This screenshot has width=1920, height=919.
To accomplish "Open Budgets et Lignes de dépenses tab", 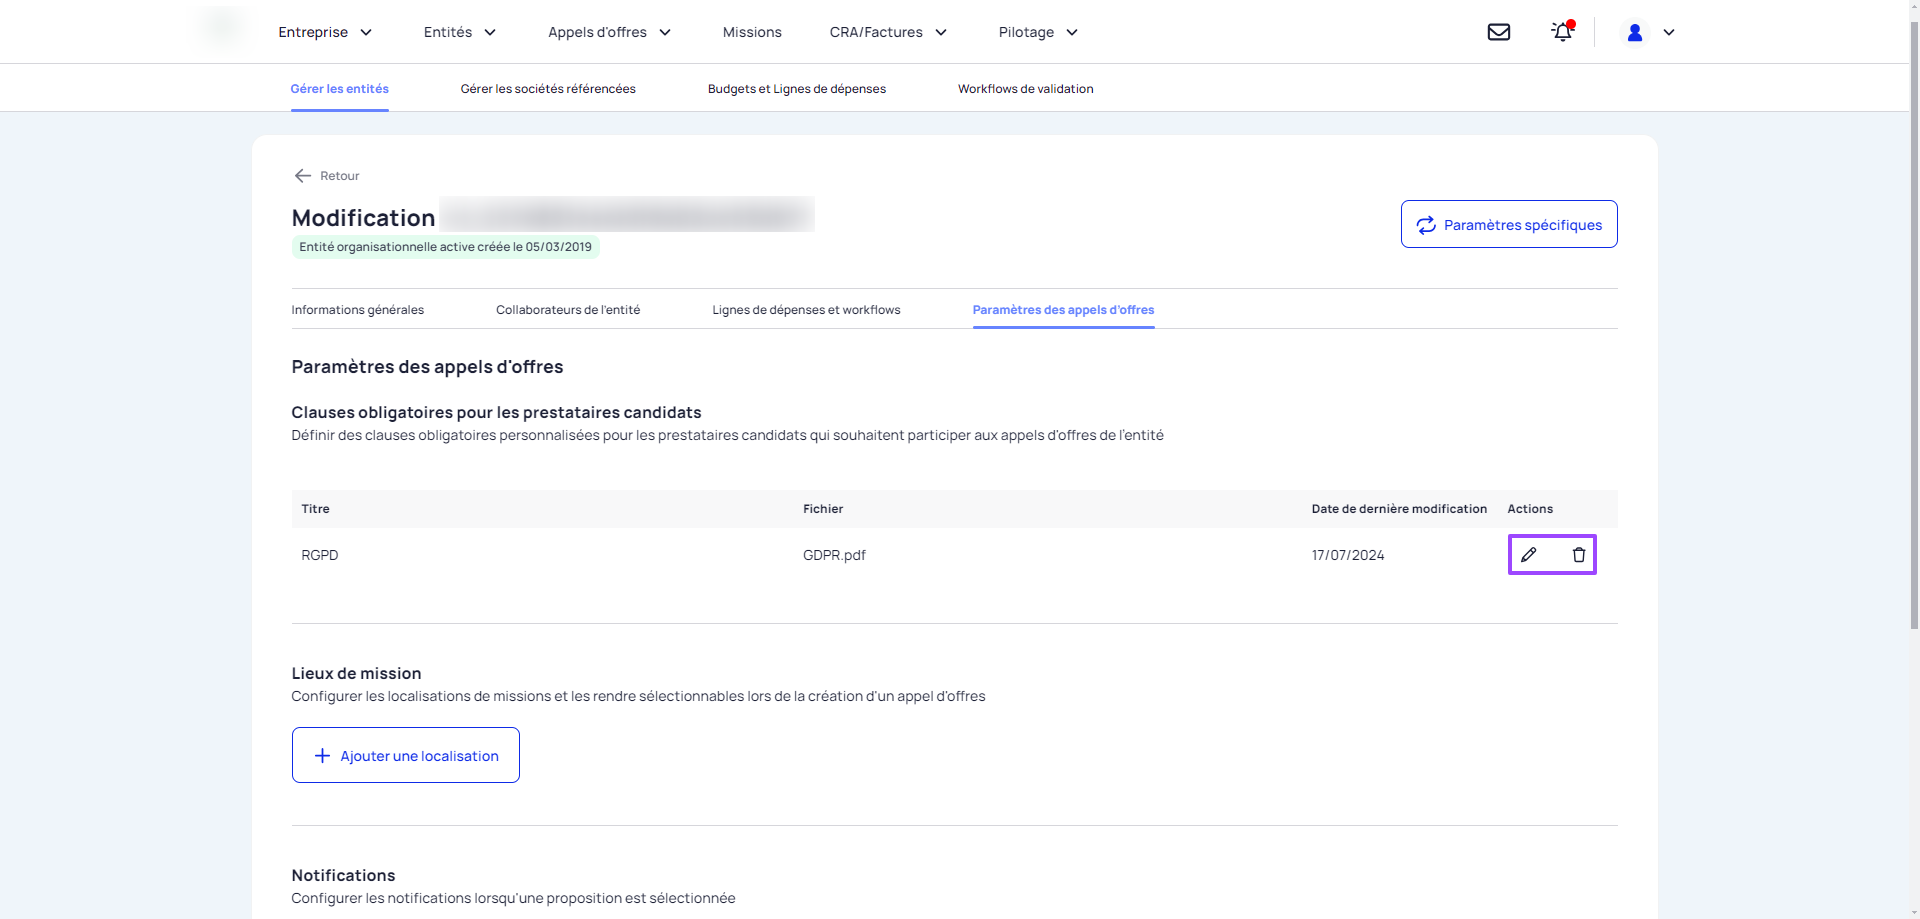I will coord(796,89).
